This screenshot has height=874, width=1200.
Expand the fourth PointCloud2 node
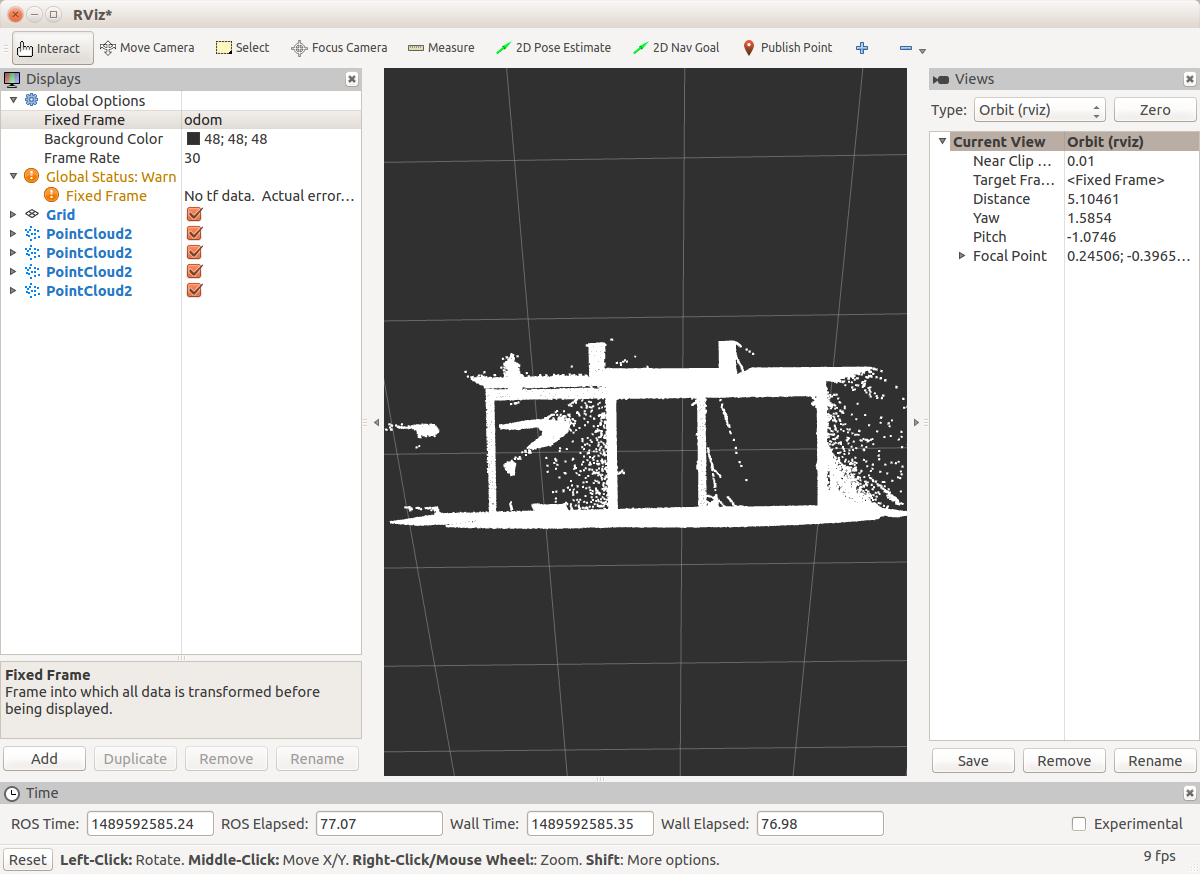(13, 290)
